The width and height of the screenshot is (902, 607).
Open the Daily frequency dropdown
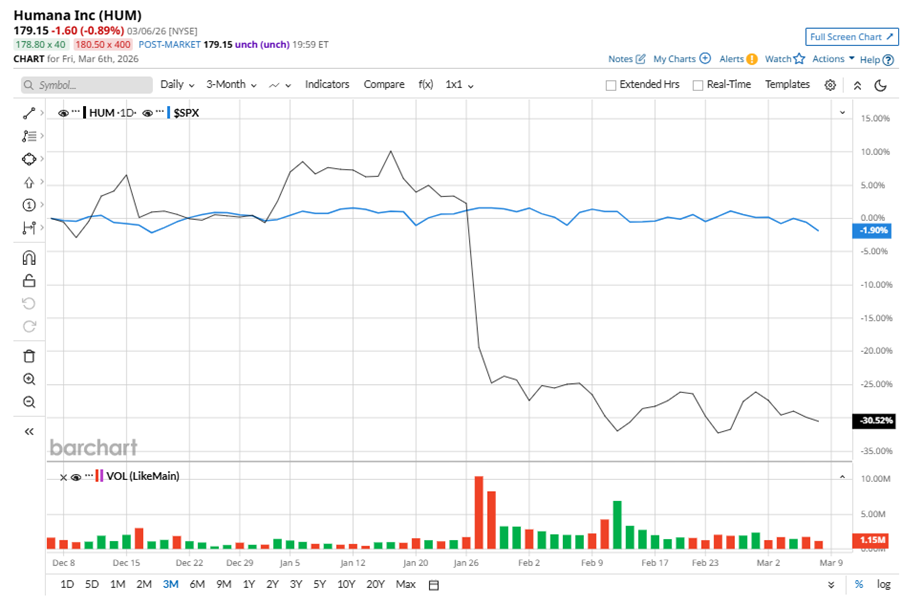[177, 85]
